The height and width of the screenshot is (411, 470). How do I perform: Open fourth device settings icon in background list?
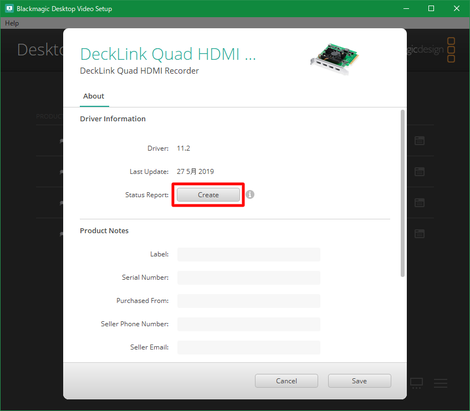pyautogui.click(x=419, y=233)
